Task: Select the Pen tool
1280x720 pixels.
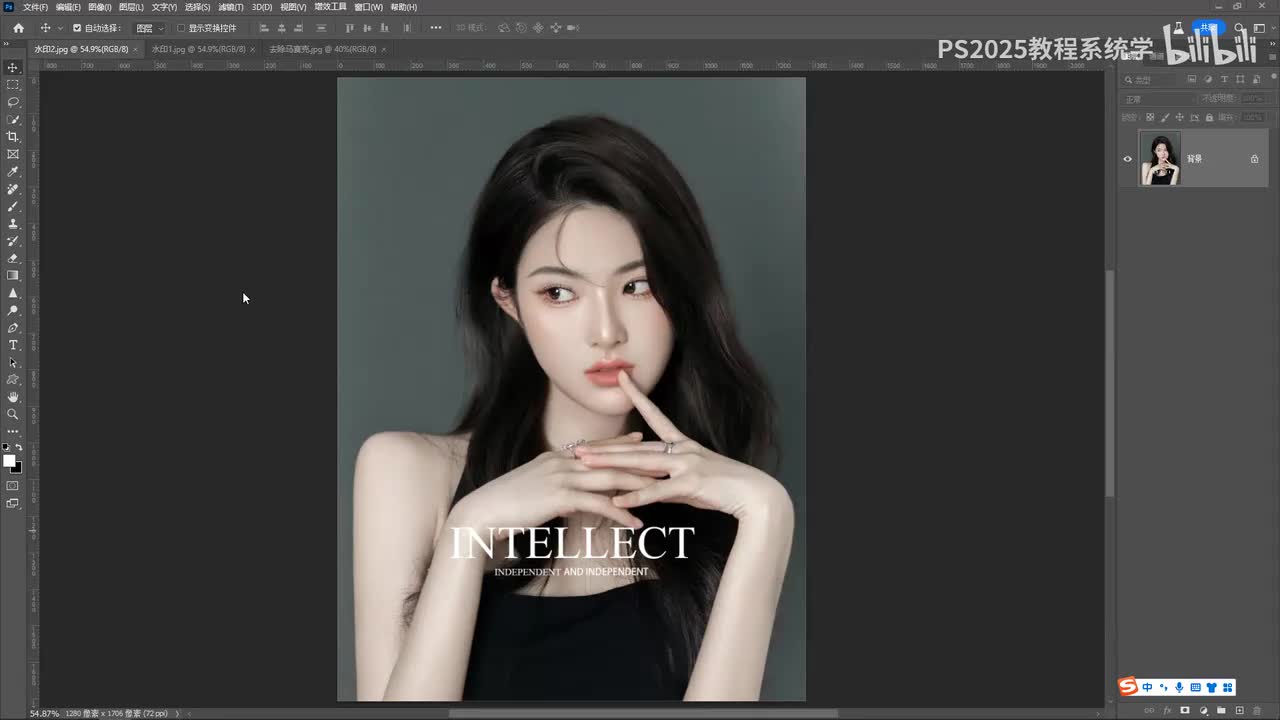Action: pos(13,328)
